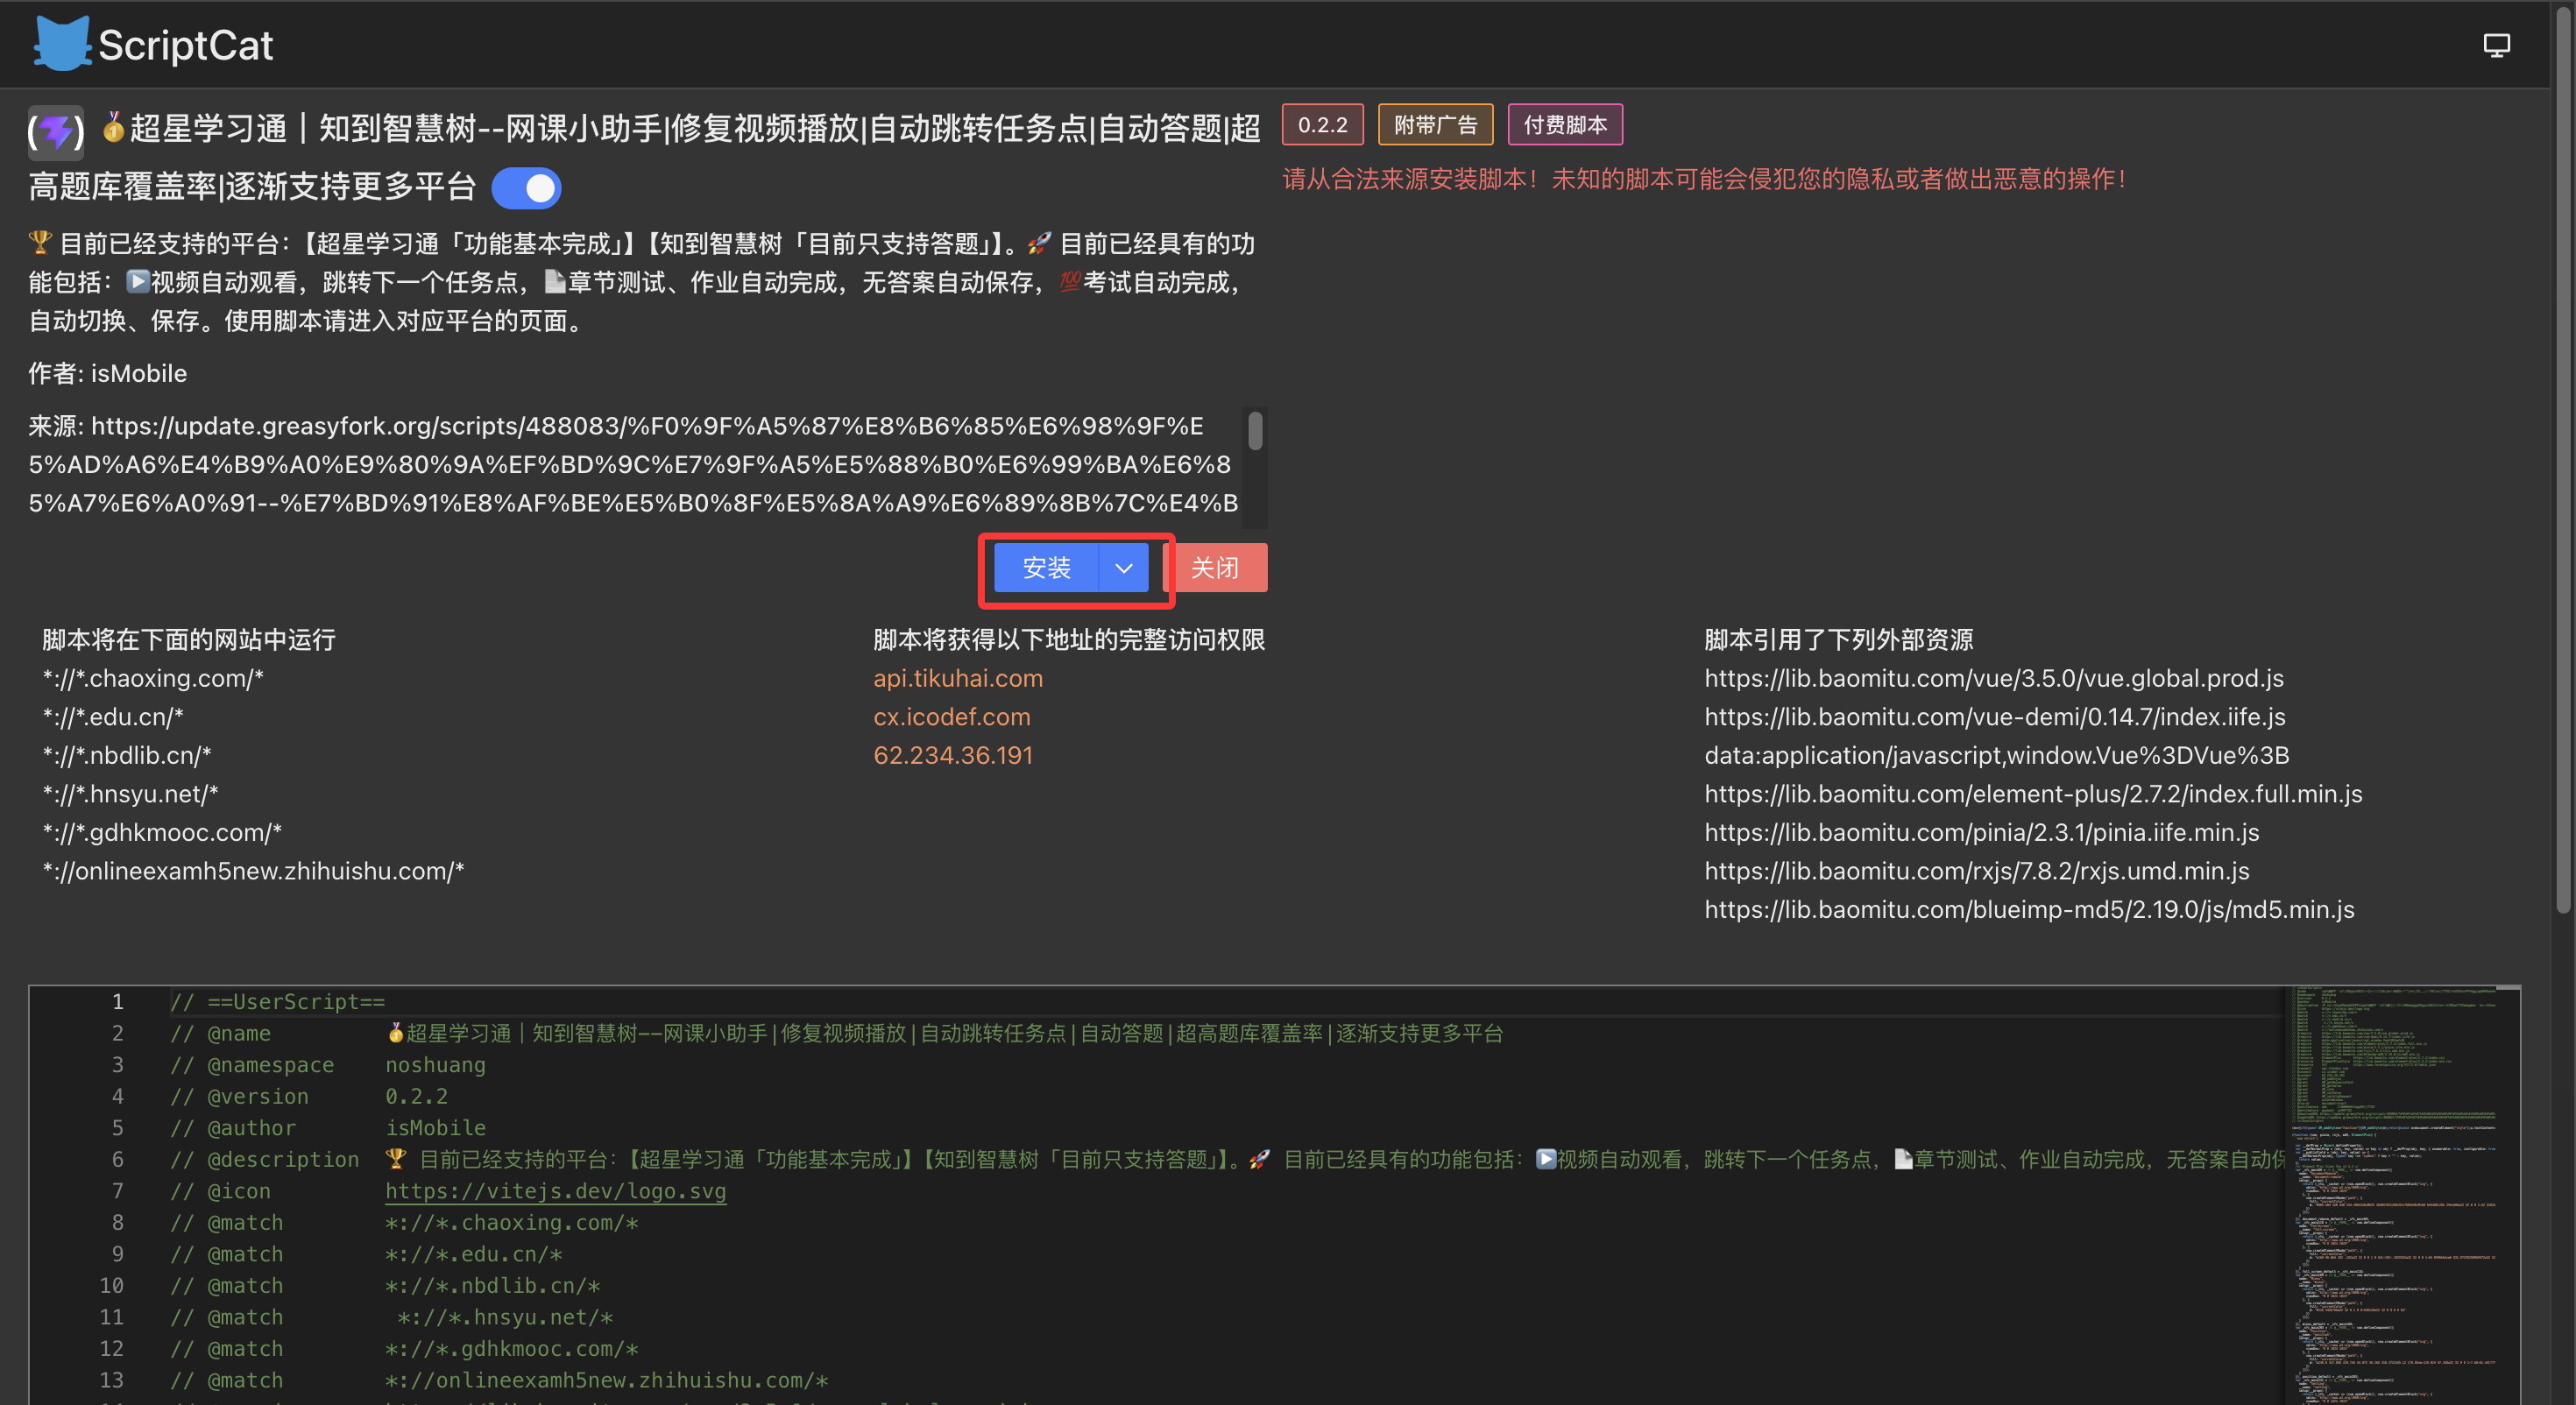This screenshot has width=2576, height=1405.
Task: Click line number 8 in editor gutter
Action: tap(117, 1222)
